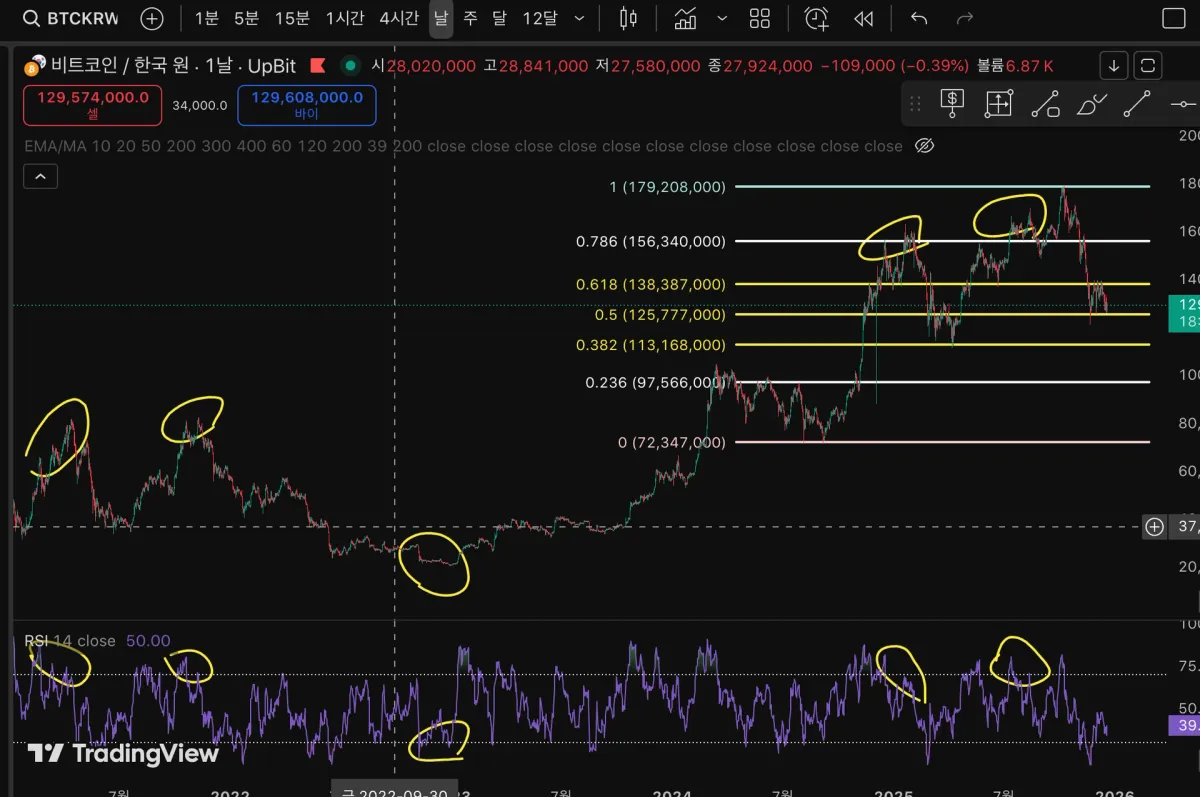This screenshot has height=797, width=1200.
Task: Undo the last chart action
Action: pyautogui.click(x=920, y=18)
